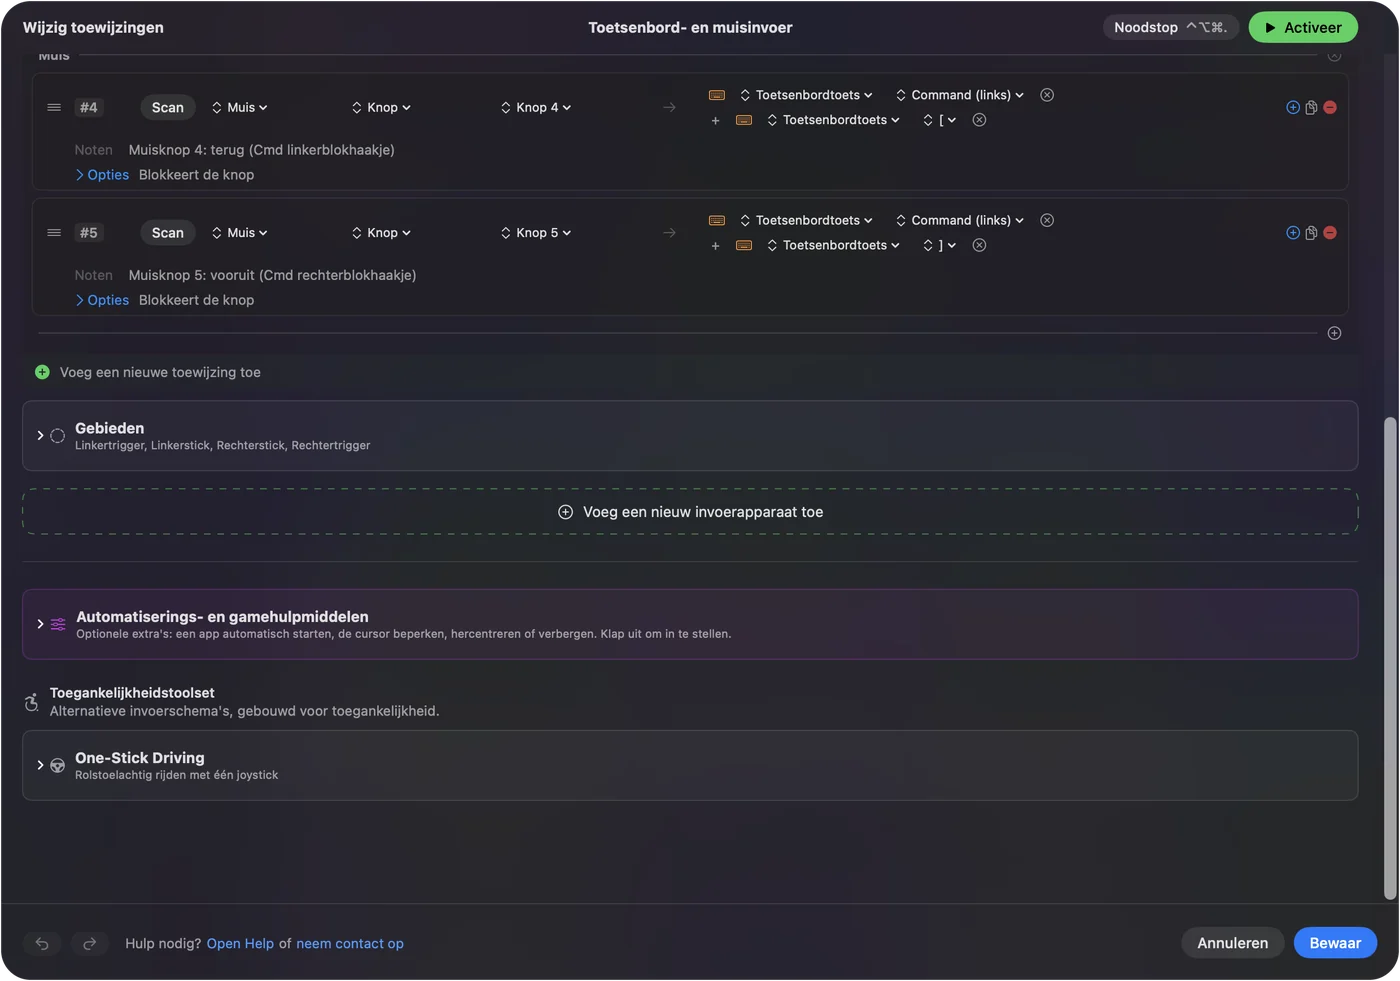Expand Opties for mapping #4
This screenshot has height=981, width=1400.
[x=102, y=175]
